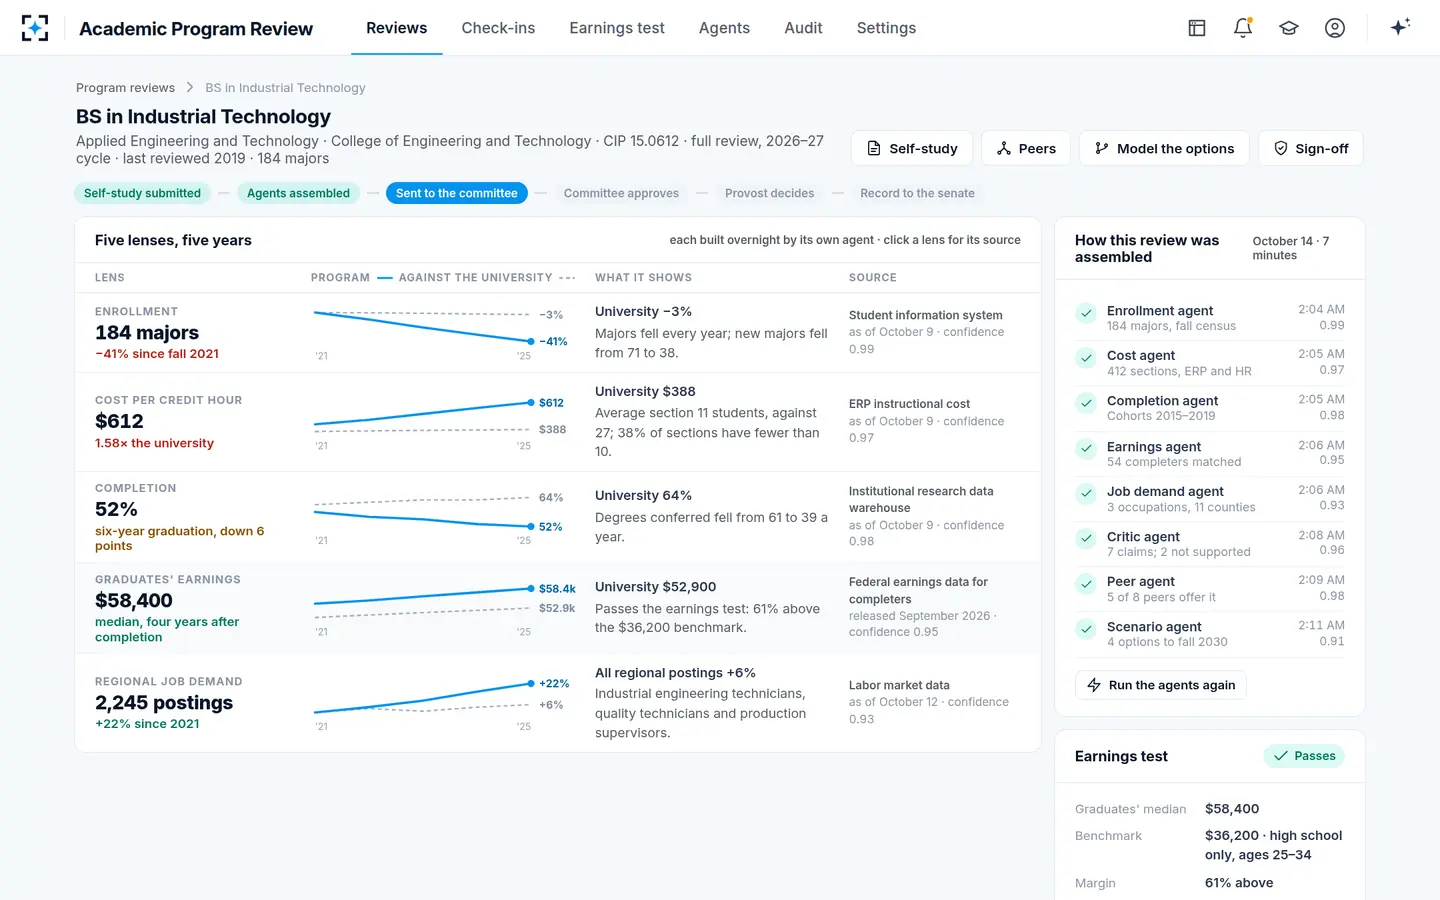
Task: Click the Graduates' earnings $58,400 value
Action: click(x=134, y=601)
